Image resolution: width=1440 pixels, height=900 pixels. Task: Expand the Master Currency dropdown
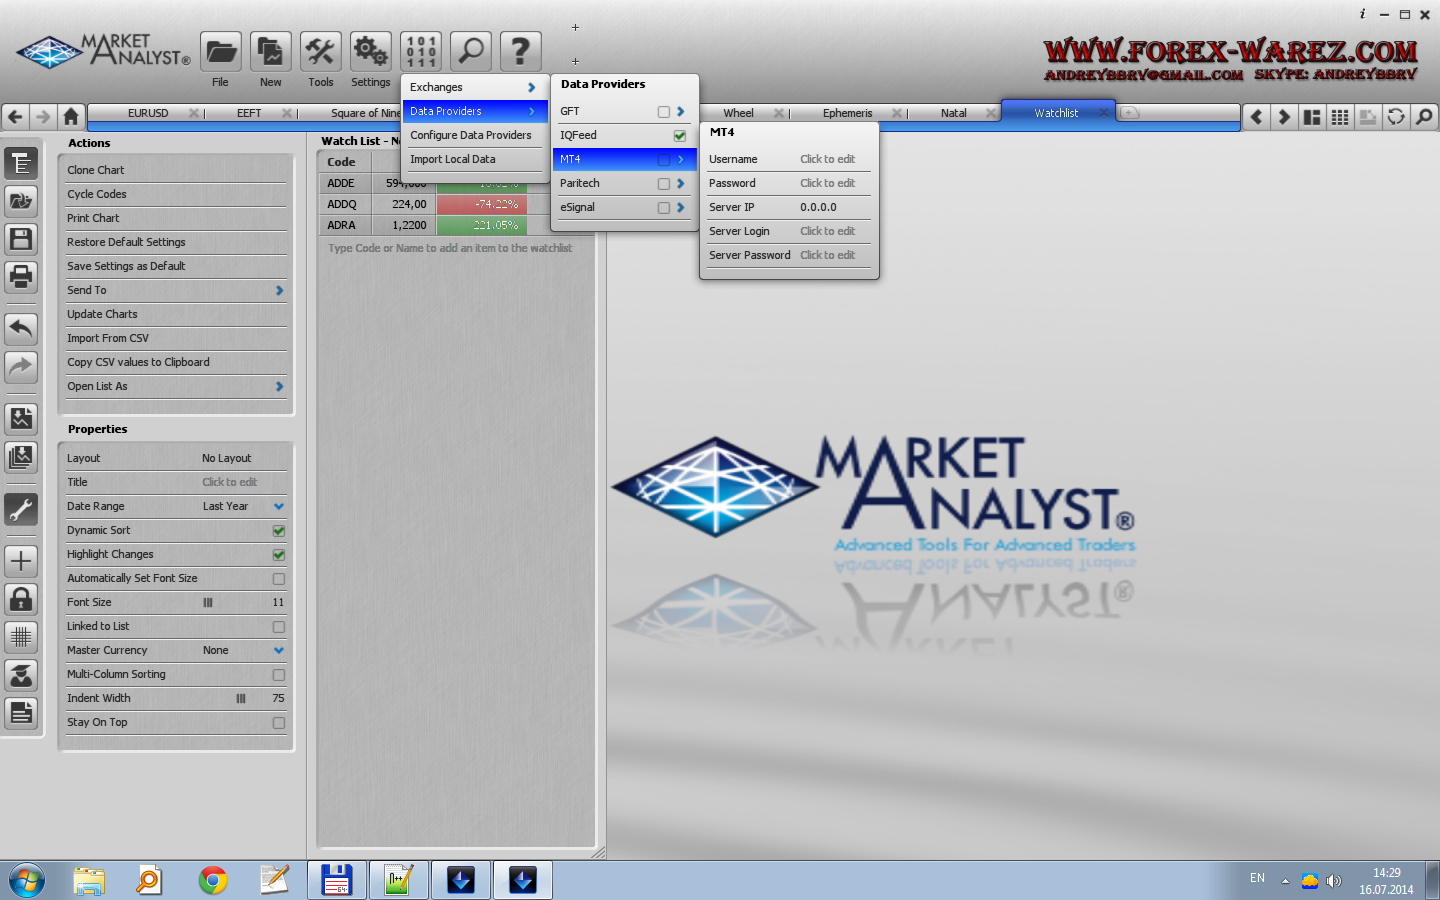point(279,651)
